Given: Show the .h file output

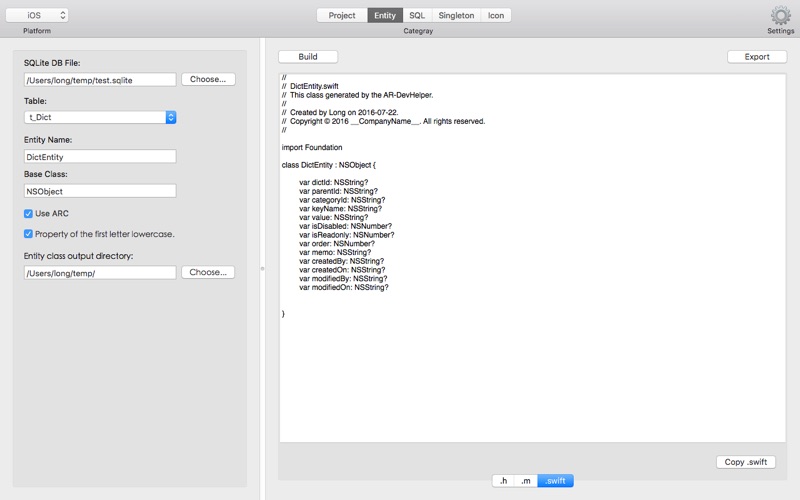Looking at the screenshot, I should pos(503,481).
